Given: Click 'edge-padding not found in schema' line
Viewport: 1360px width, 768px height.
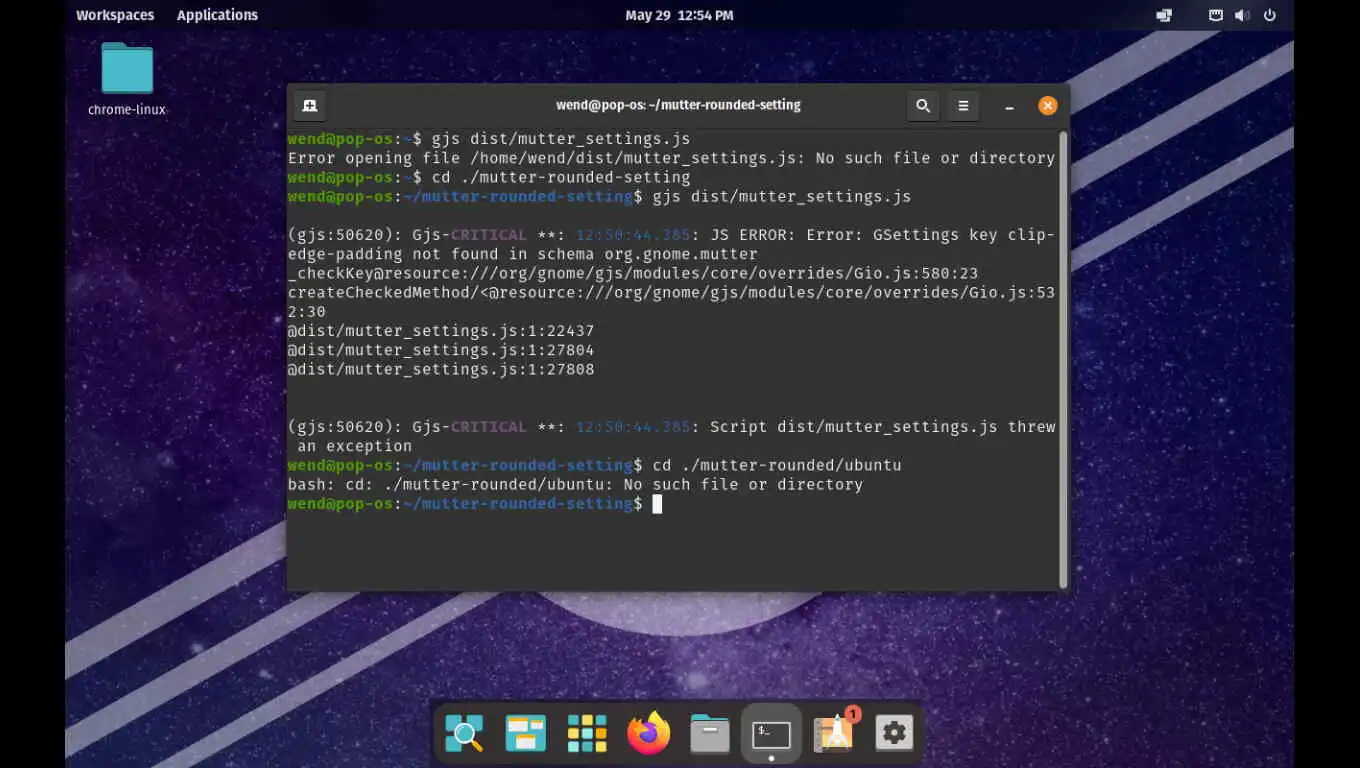Looking at the screenshot, I should pos(523,254).
